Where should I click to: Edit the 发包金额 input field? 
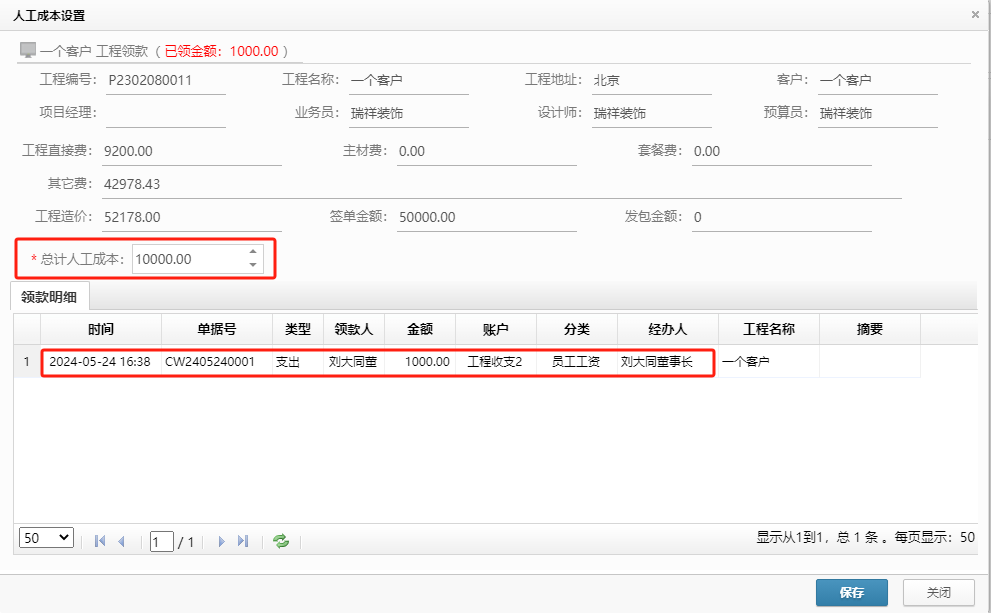pos(781,217)
